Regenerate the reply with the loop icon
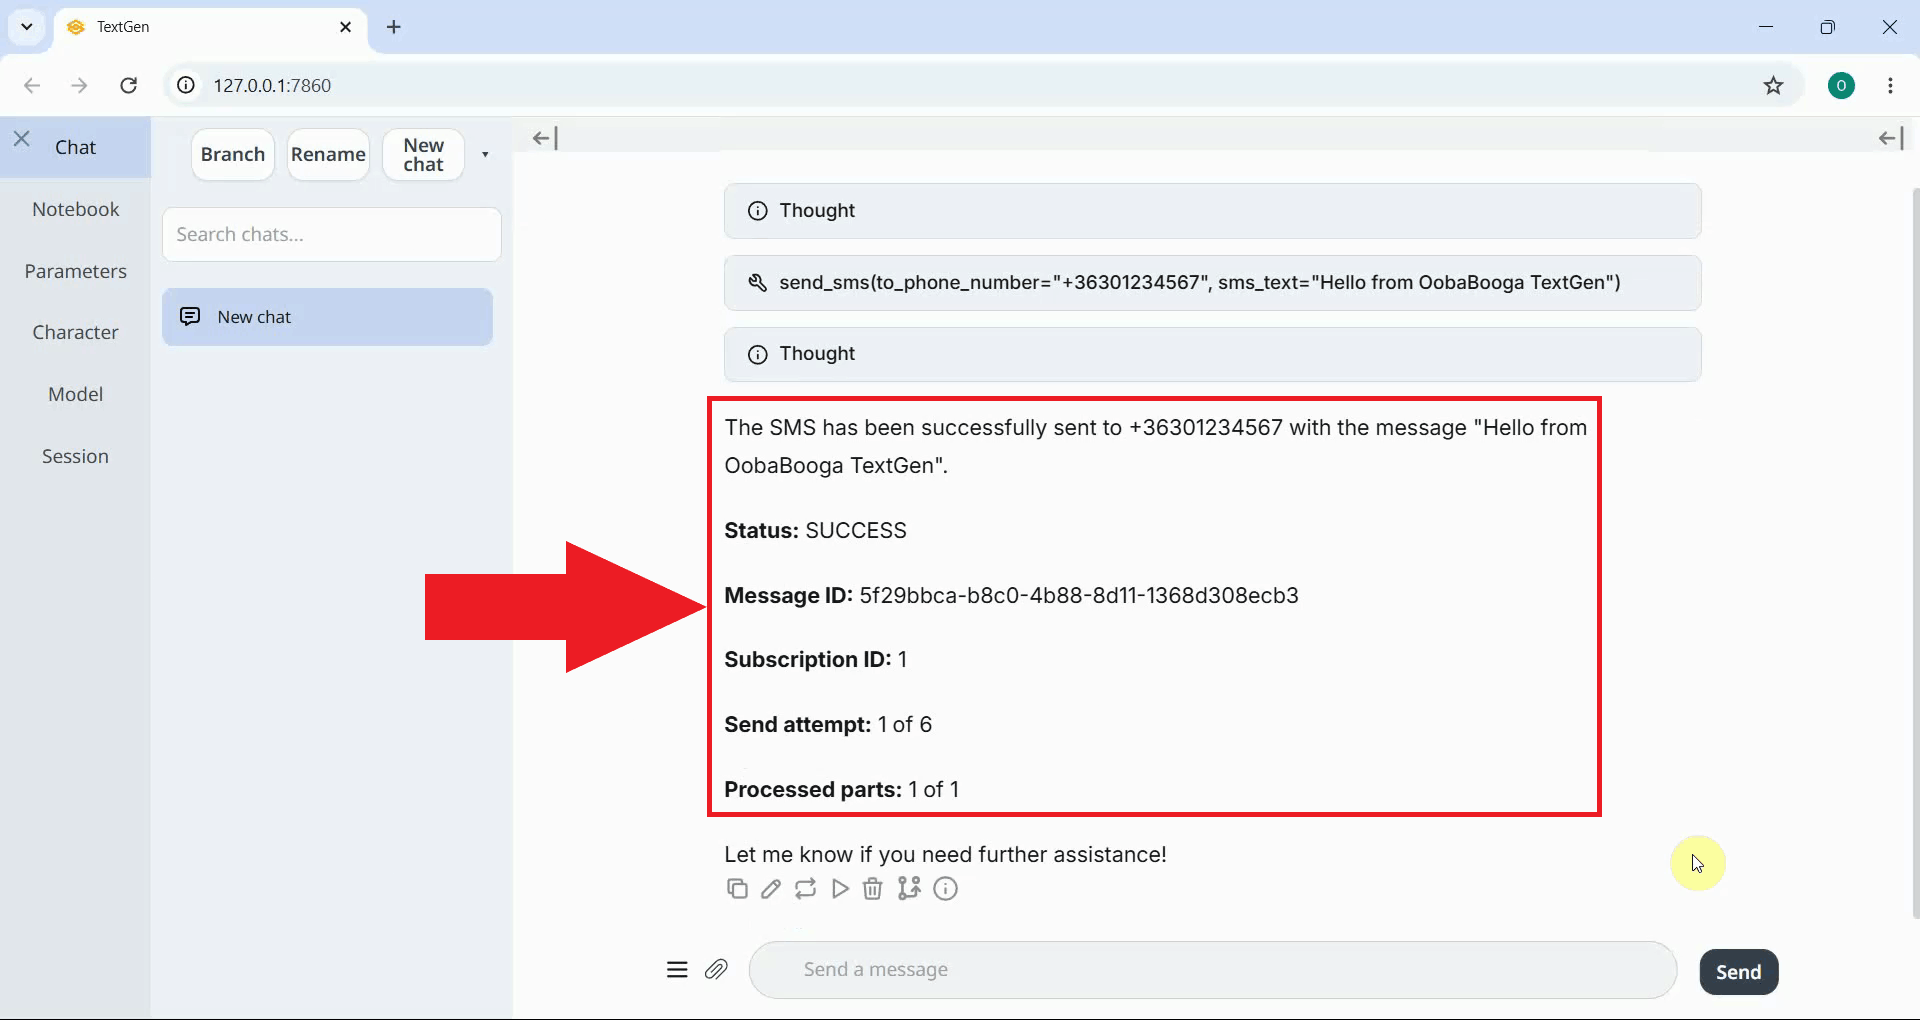 pos(805,889)
